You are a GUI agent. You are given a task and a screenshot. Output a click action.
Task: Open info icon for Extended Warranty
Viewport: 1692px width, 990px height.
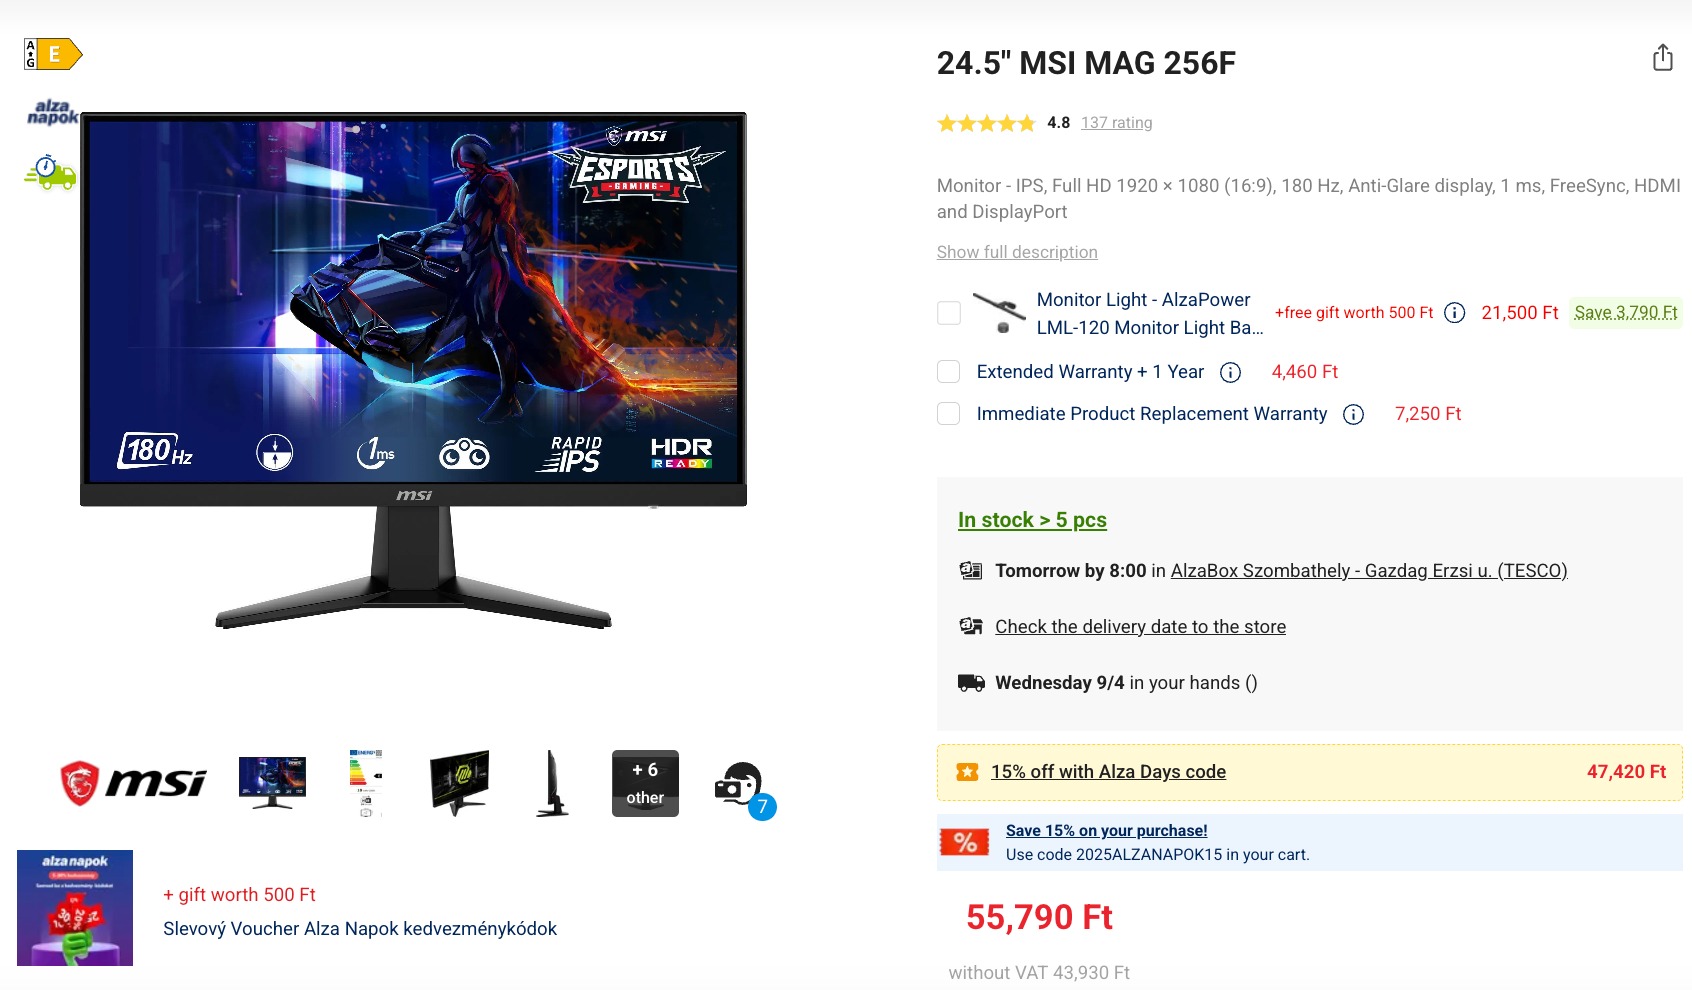tap(1230, 372)
